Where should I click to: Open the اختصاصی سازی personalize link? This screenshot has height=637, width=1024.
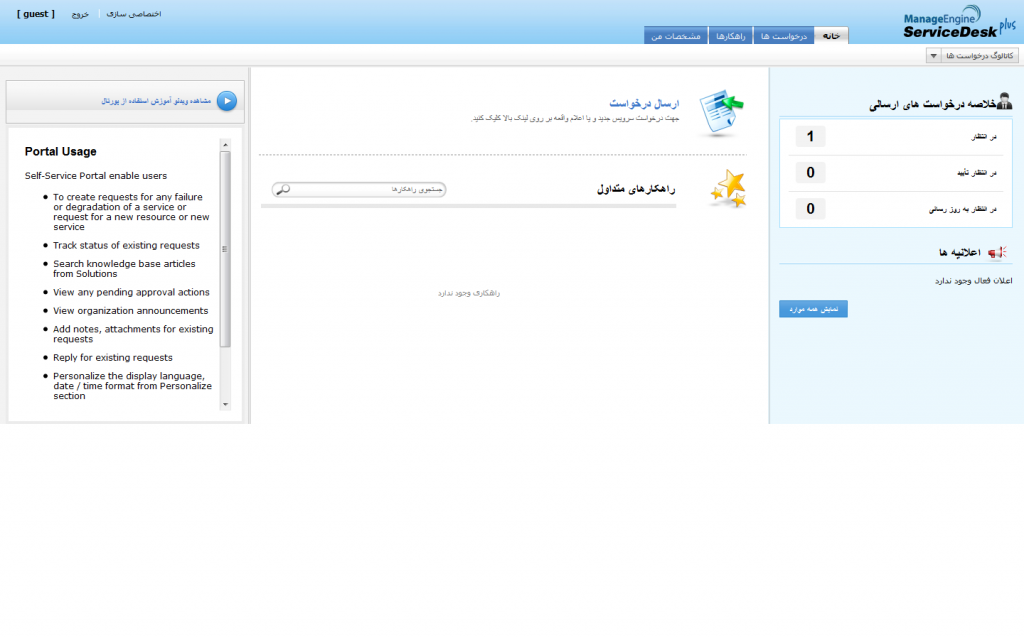point(134,15)
